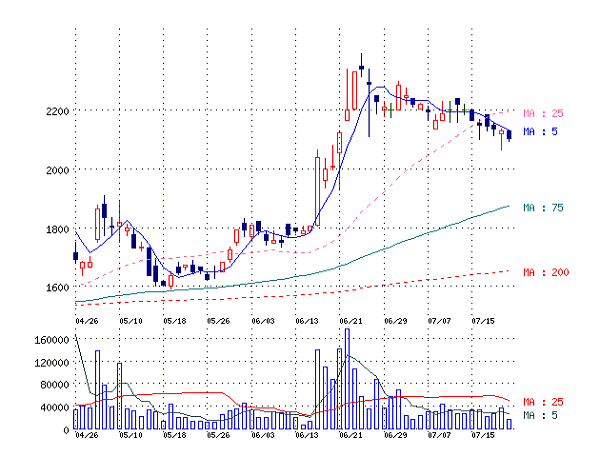This screenshot has height=457, width=600.
Task: Select the 0 volume axis label
Action: pos(66,430)
